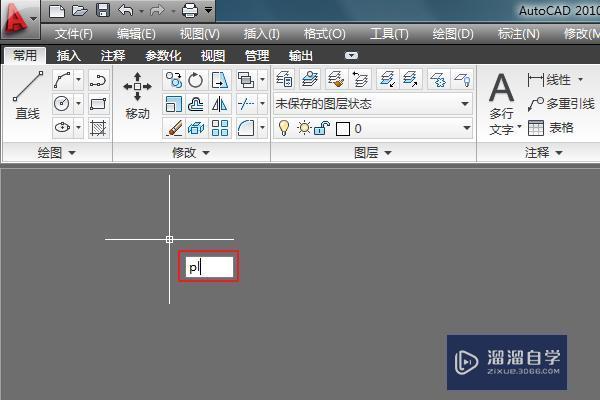The height and width of the screenshot is (400, 600).
Task: Open the 工具(T) menu
Action: pyautogui.click(x=389, y=34)
